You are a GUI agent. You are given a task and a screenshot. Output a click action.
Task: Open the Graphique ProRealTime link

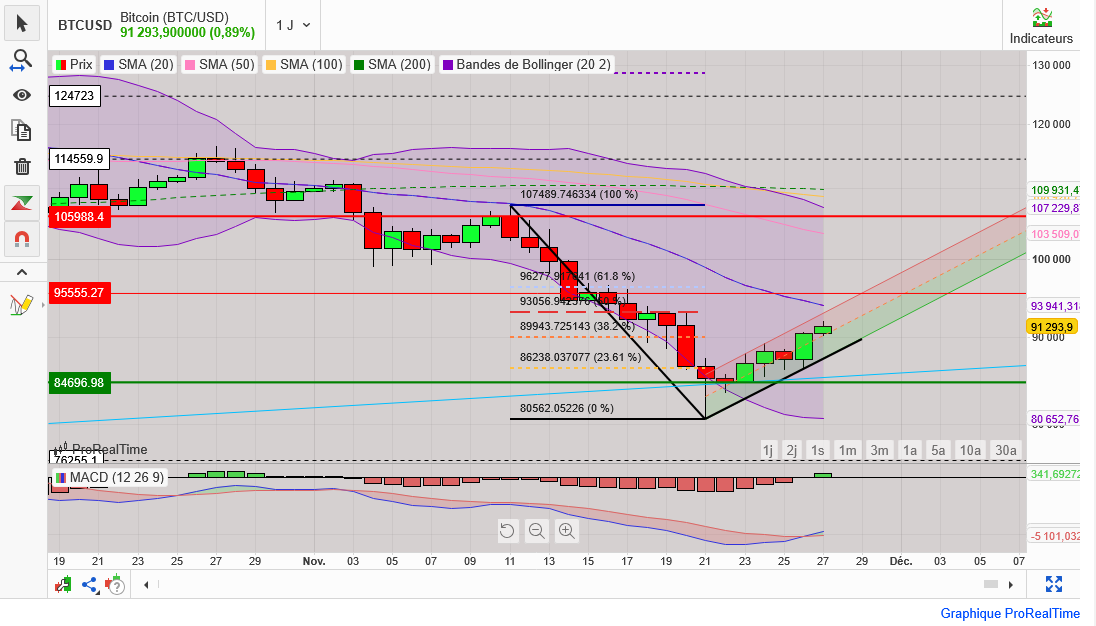(1010, 613)
